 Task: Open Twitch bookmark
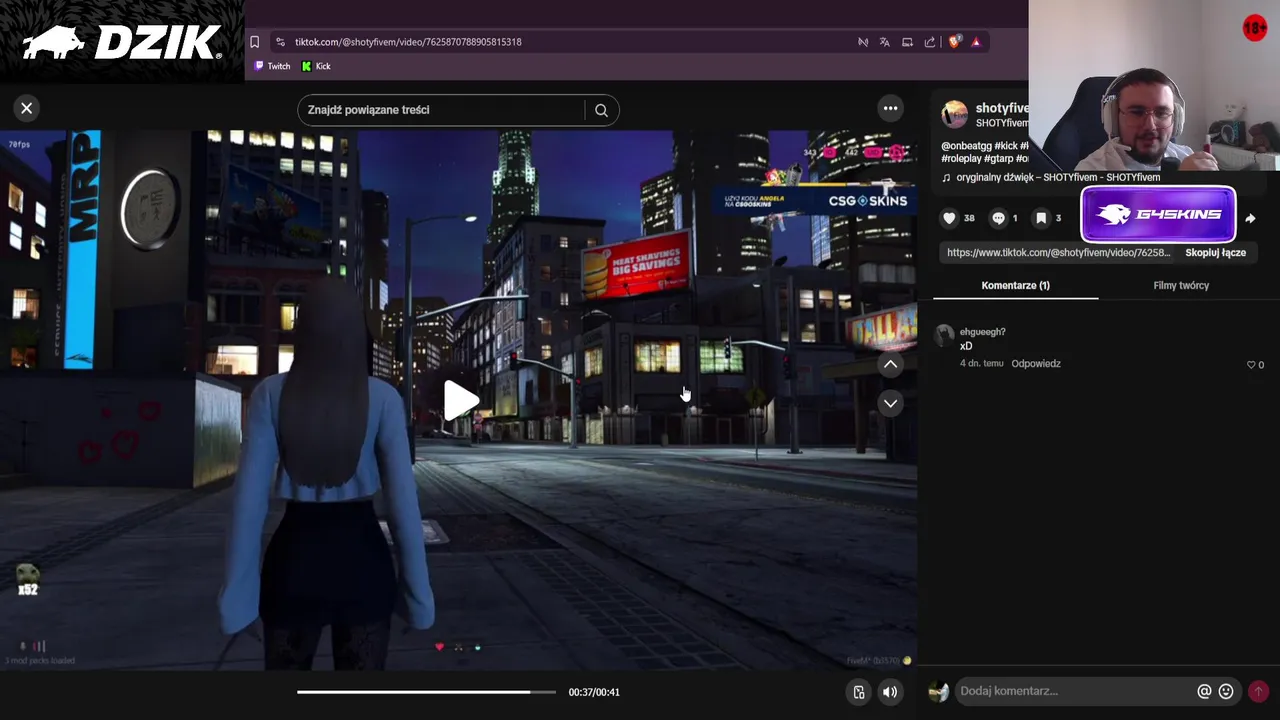pyautogui.click(x=272, y=66)
